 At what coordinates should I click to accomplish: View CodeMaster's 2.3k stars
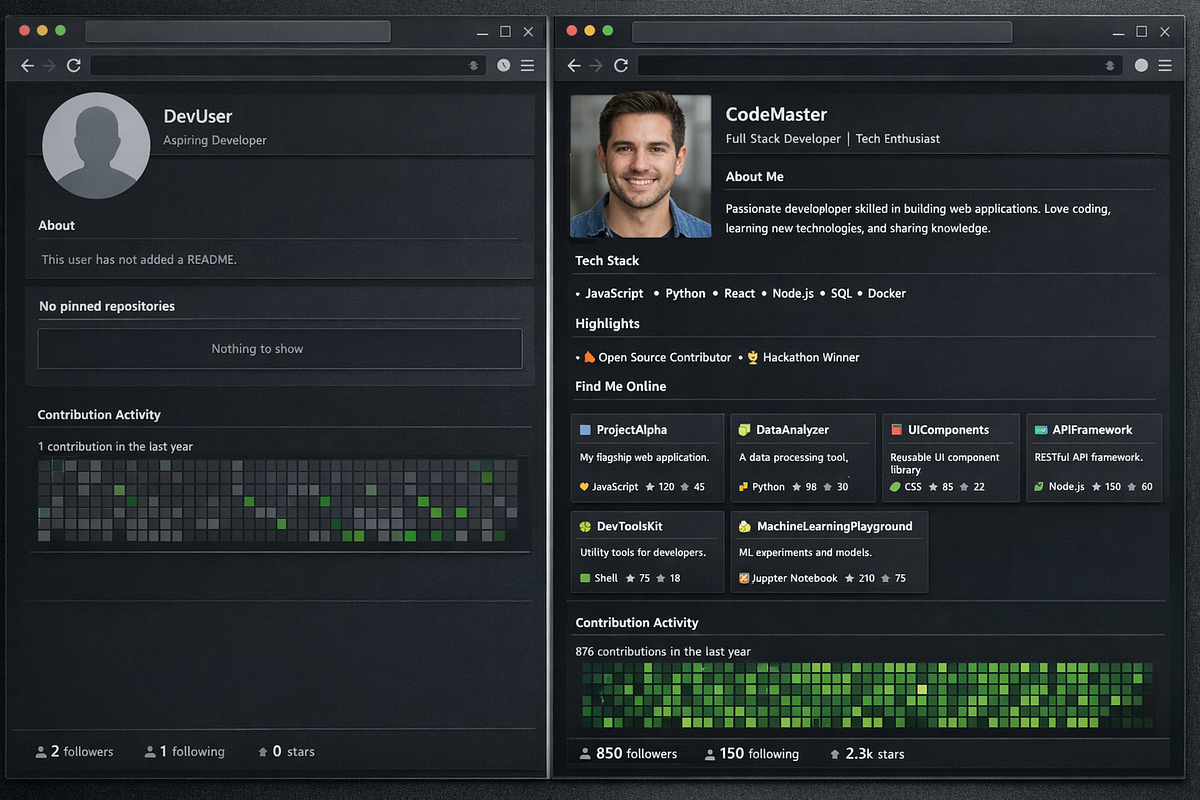[x=867, y=754]
